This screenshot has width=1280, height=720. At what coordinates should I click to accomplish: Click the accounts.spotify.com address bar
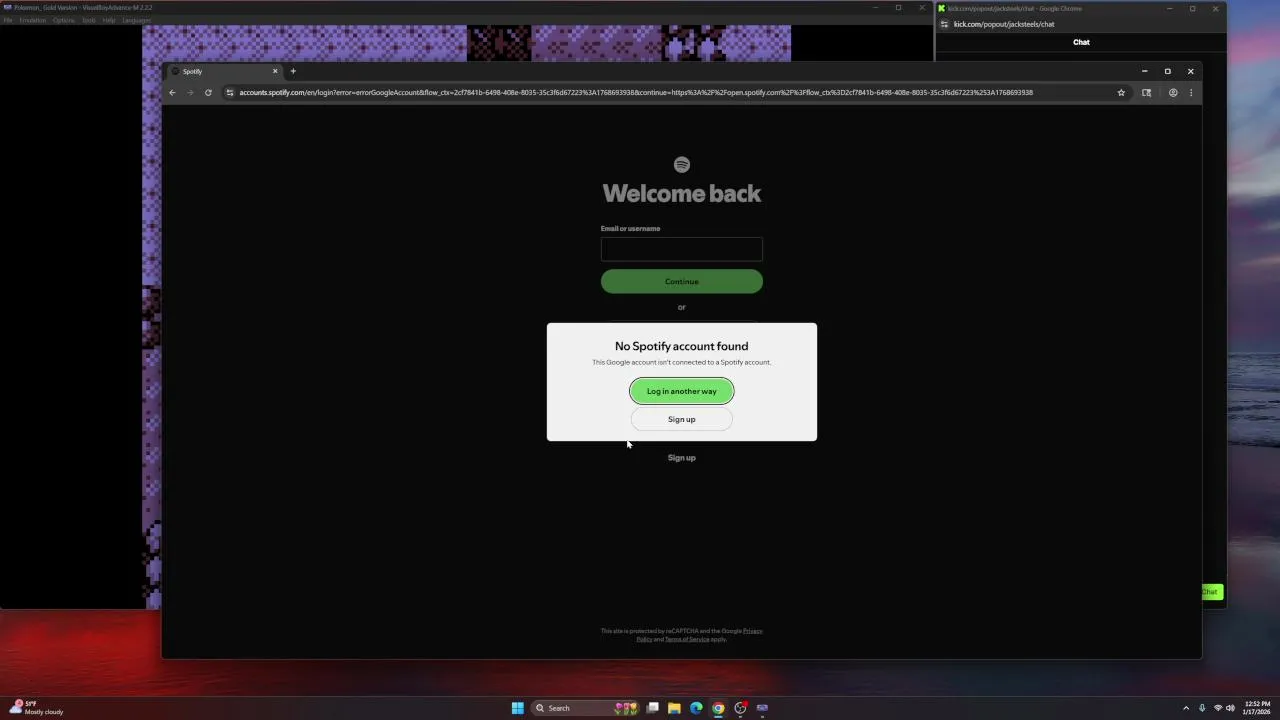[x=636, y=92]
